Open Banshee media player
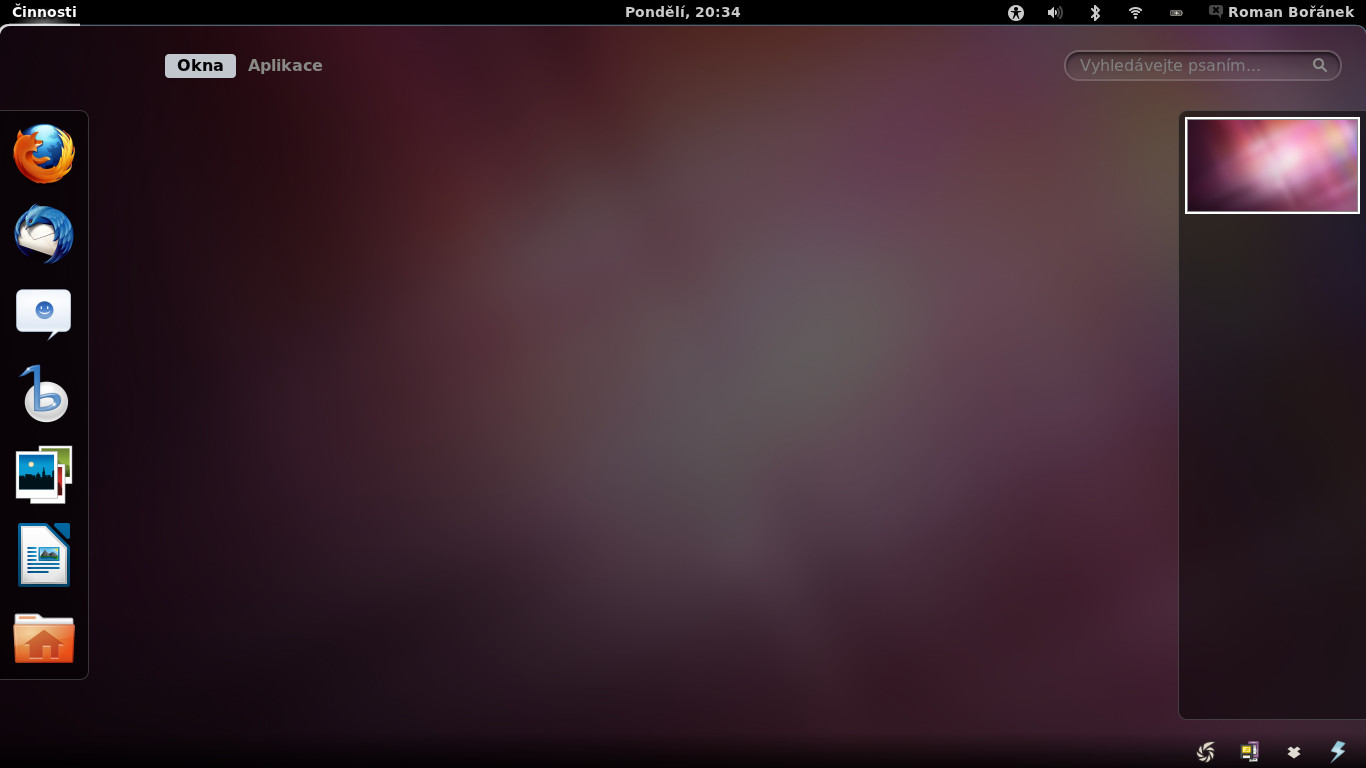This screenshot has height=768, width=1366. pyautogui.click(x=44, y=395)
